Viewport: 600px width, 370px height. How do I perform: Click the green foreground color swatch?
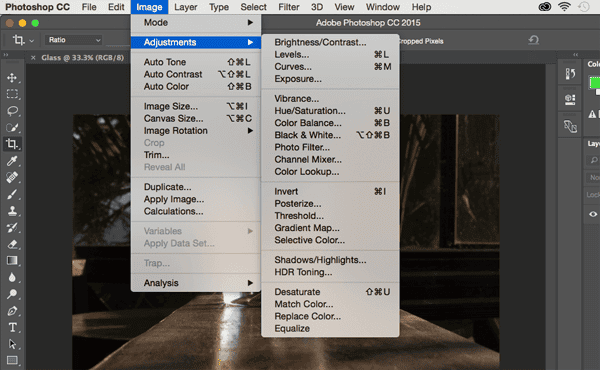(594, 82)
